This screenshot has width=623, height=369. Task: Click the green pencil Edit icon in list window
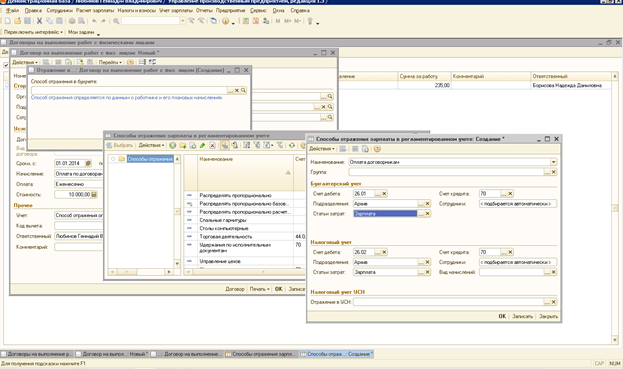coord(202,145)
